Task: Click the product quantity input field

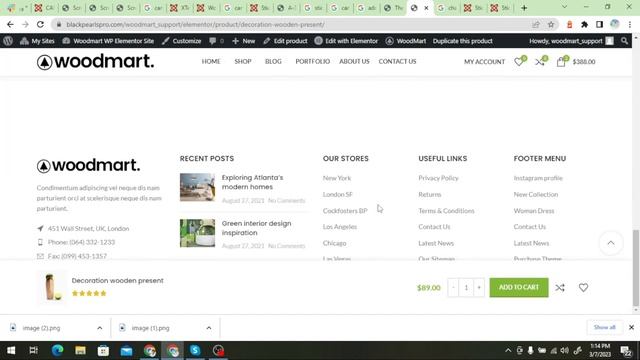Action: pos(466,287)
